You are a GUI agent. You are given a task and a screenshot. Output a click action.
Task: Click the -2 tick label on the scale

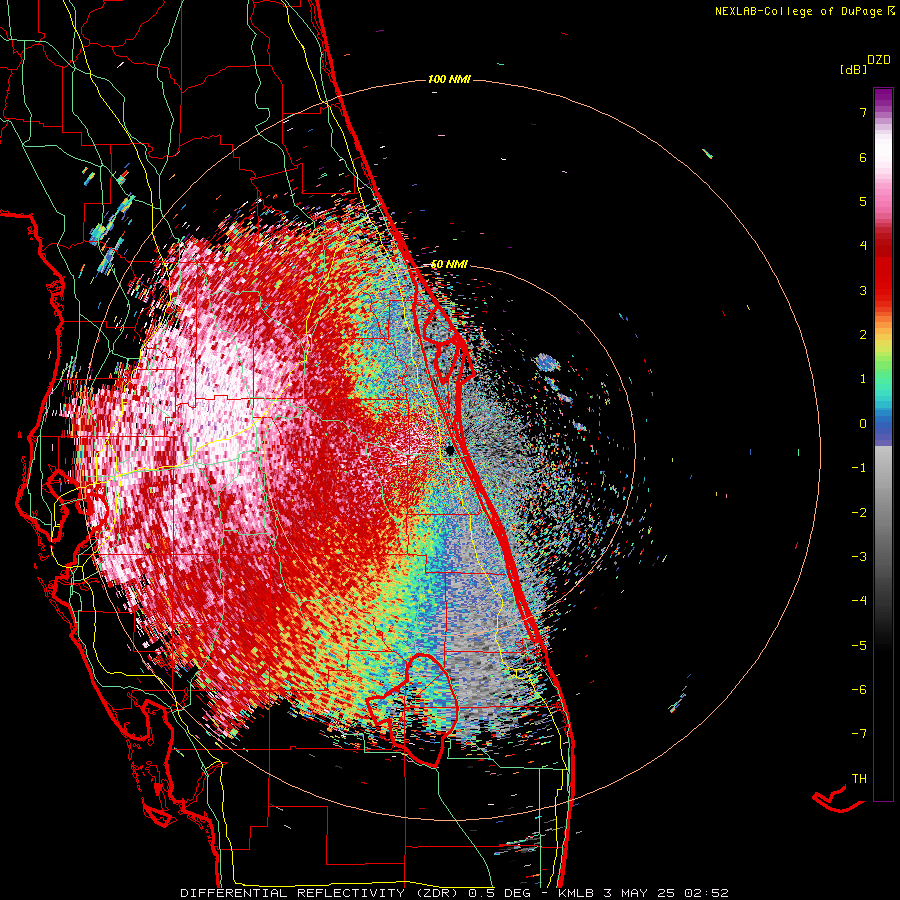pyautogui.click(x=859, y=513)
